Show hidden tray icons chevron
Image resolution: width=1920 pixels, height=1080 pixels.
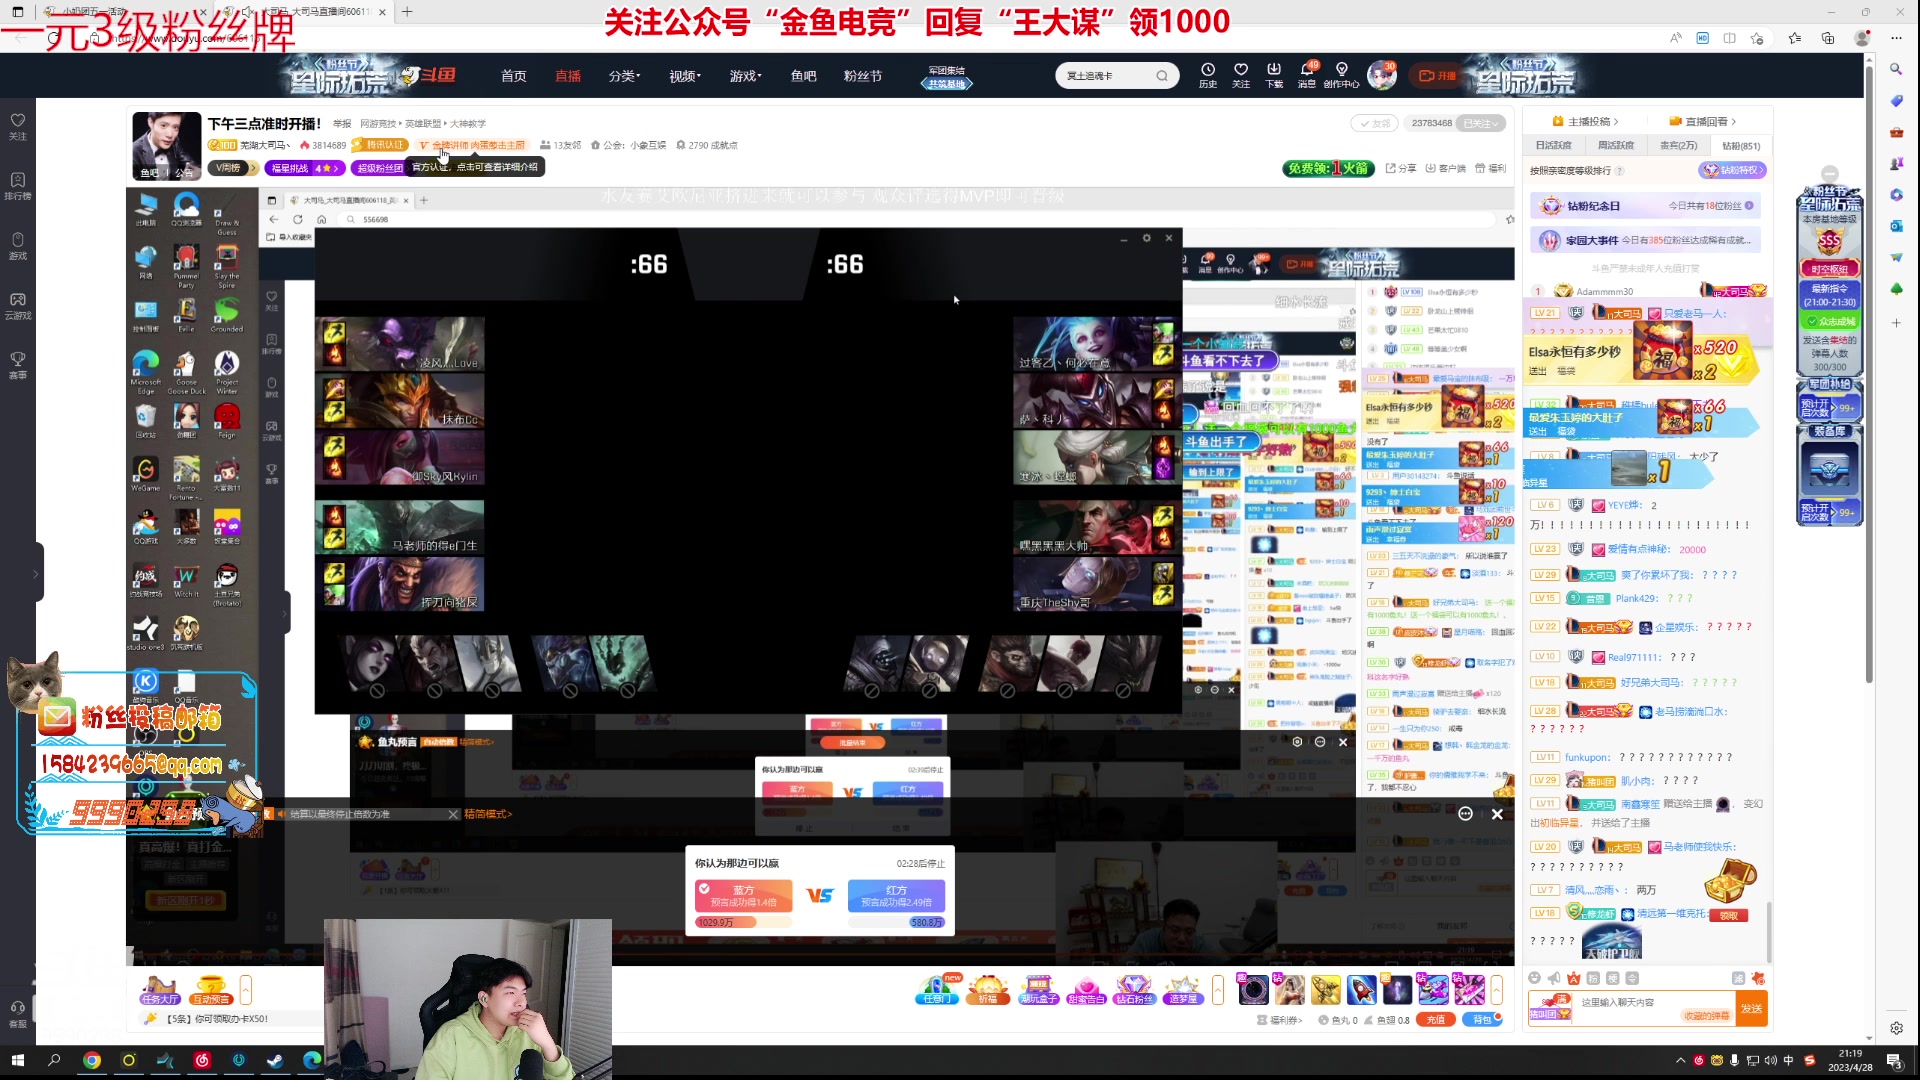point(1680,1060)
